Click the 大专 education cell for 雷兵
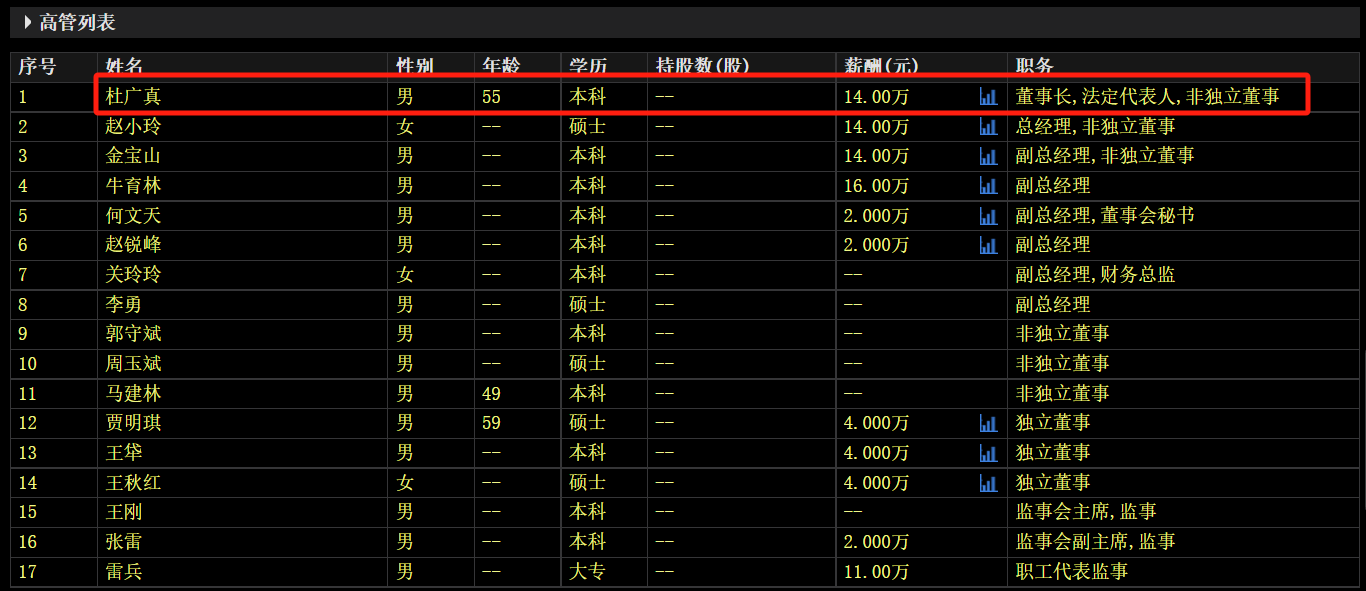 (x=588, y=572)
